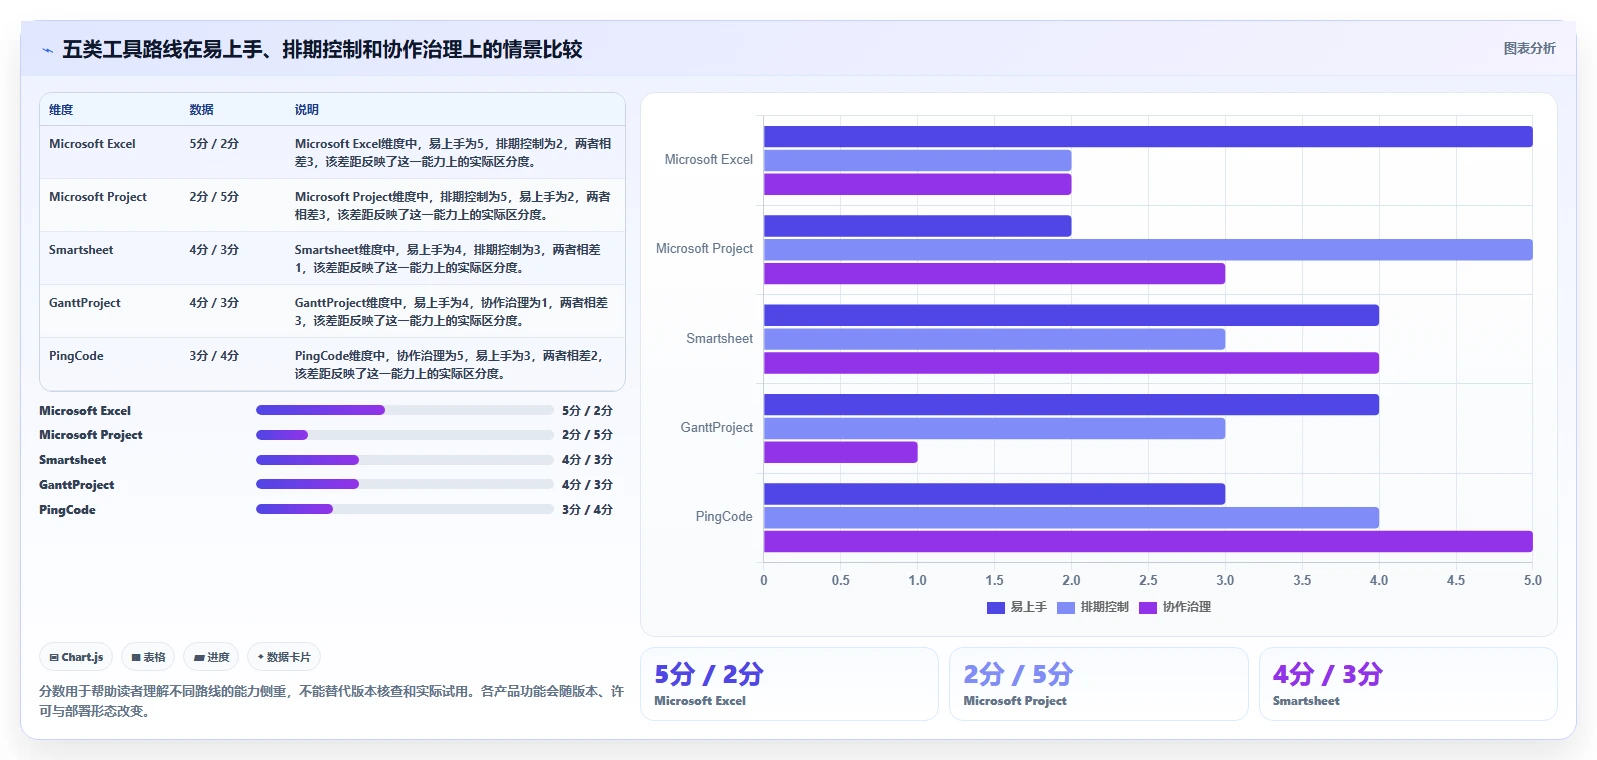
Task: Click the 3分 / 4分 cell in the table
Action: [x=214, y=356]
